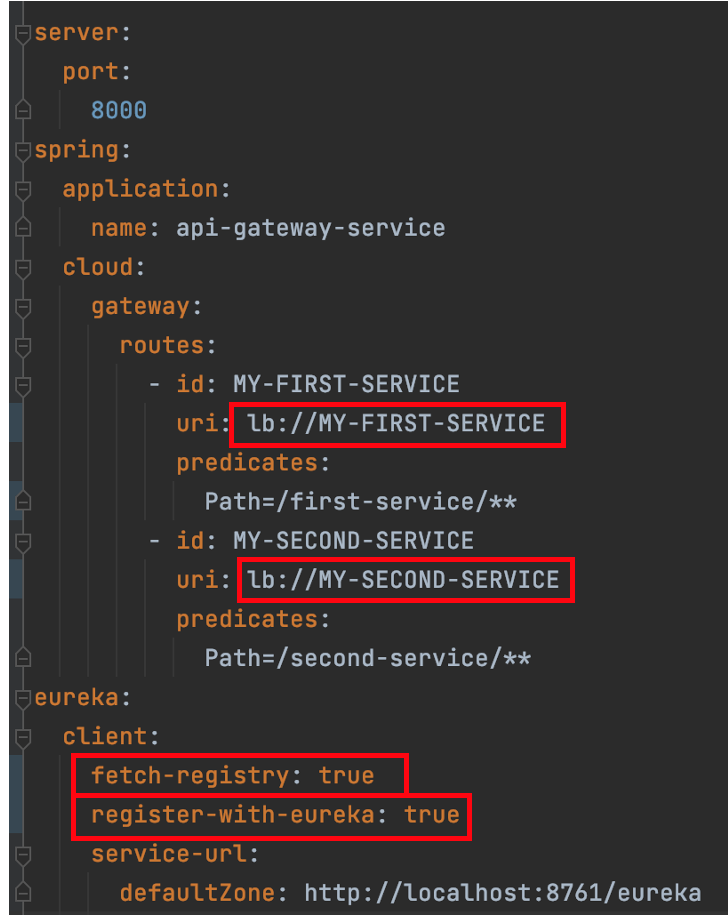
Task: Click the Path=/second-service/** predicate
Action: click(x=367, y=658)
